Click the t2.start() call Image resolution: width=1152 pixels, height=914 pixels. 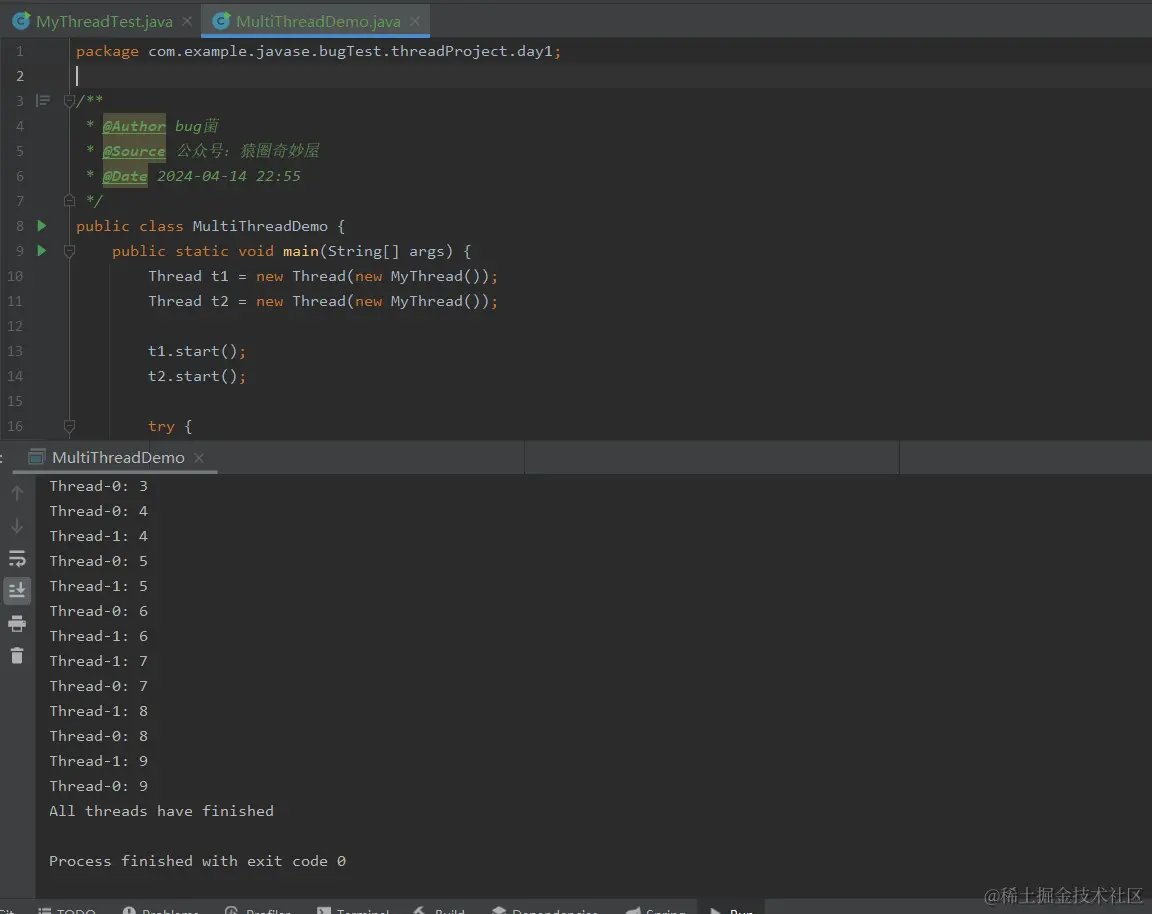(x=197, y=375)
